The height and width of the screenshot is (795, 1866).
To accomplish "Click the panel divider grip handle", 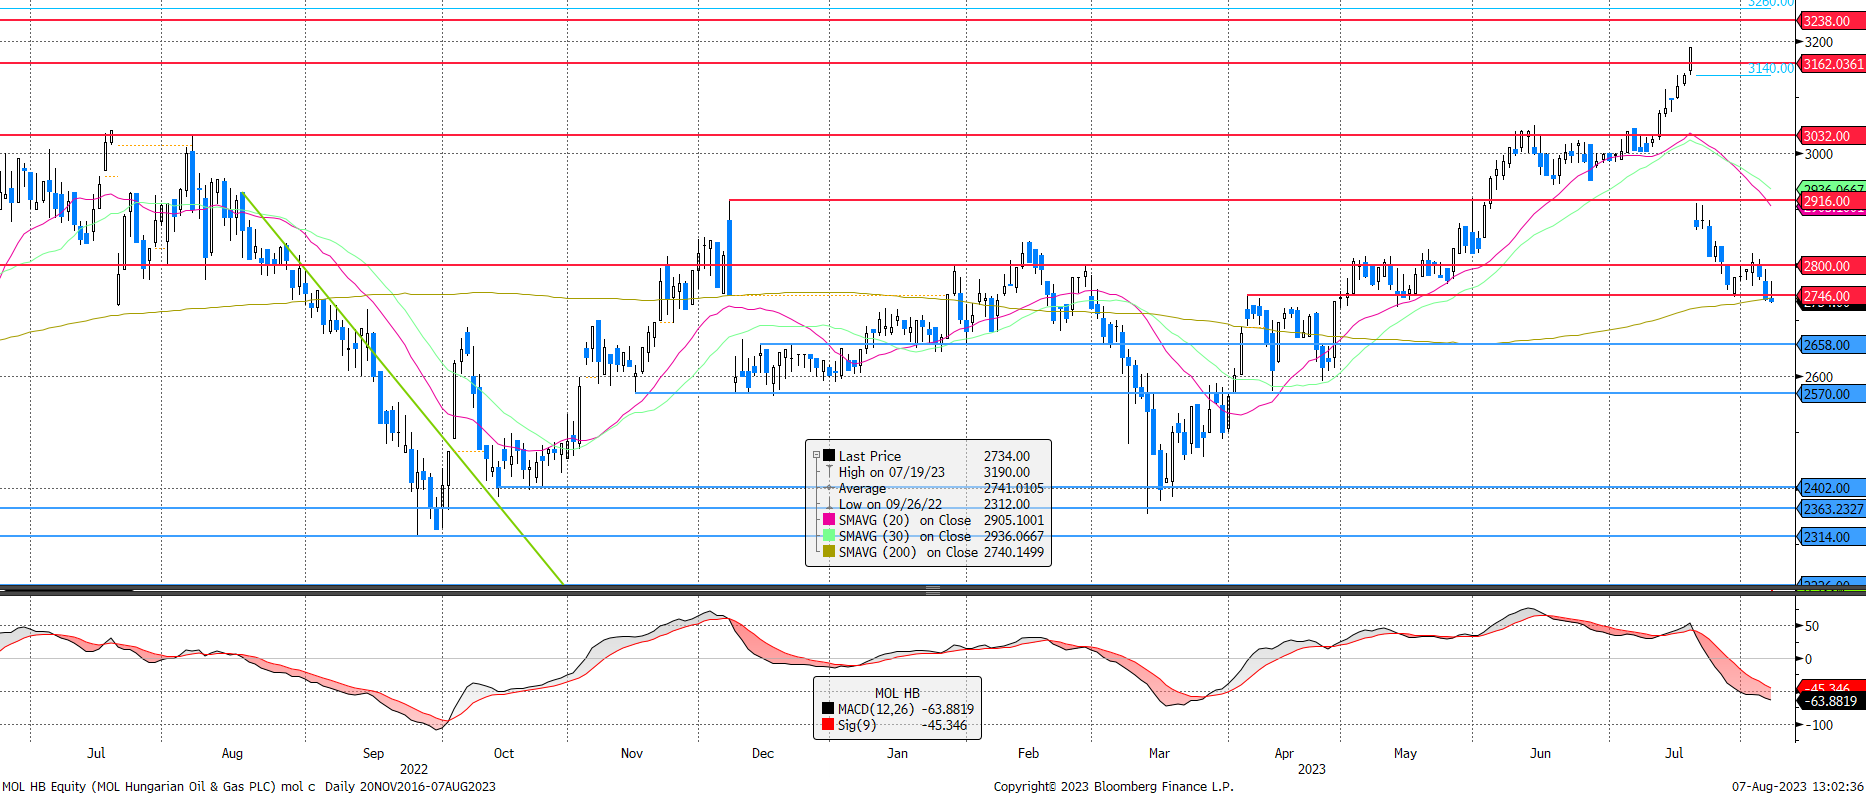I will 932,590.
